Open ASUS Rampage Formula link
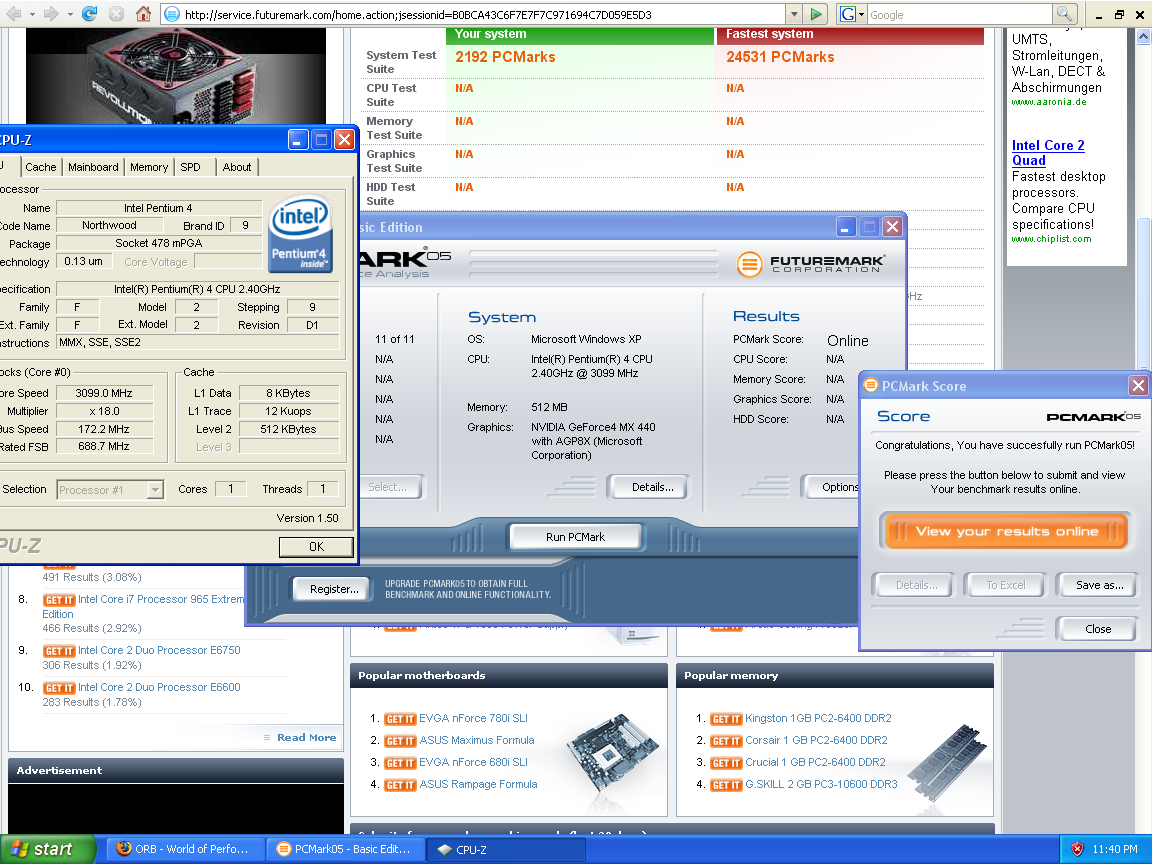The image size is (1152, 864). [478, 784]
